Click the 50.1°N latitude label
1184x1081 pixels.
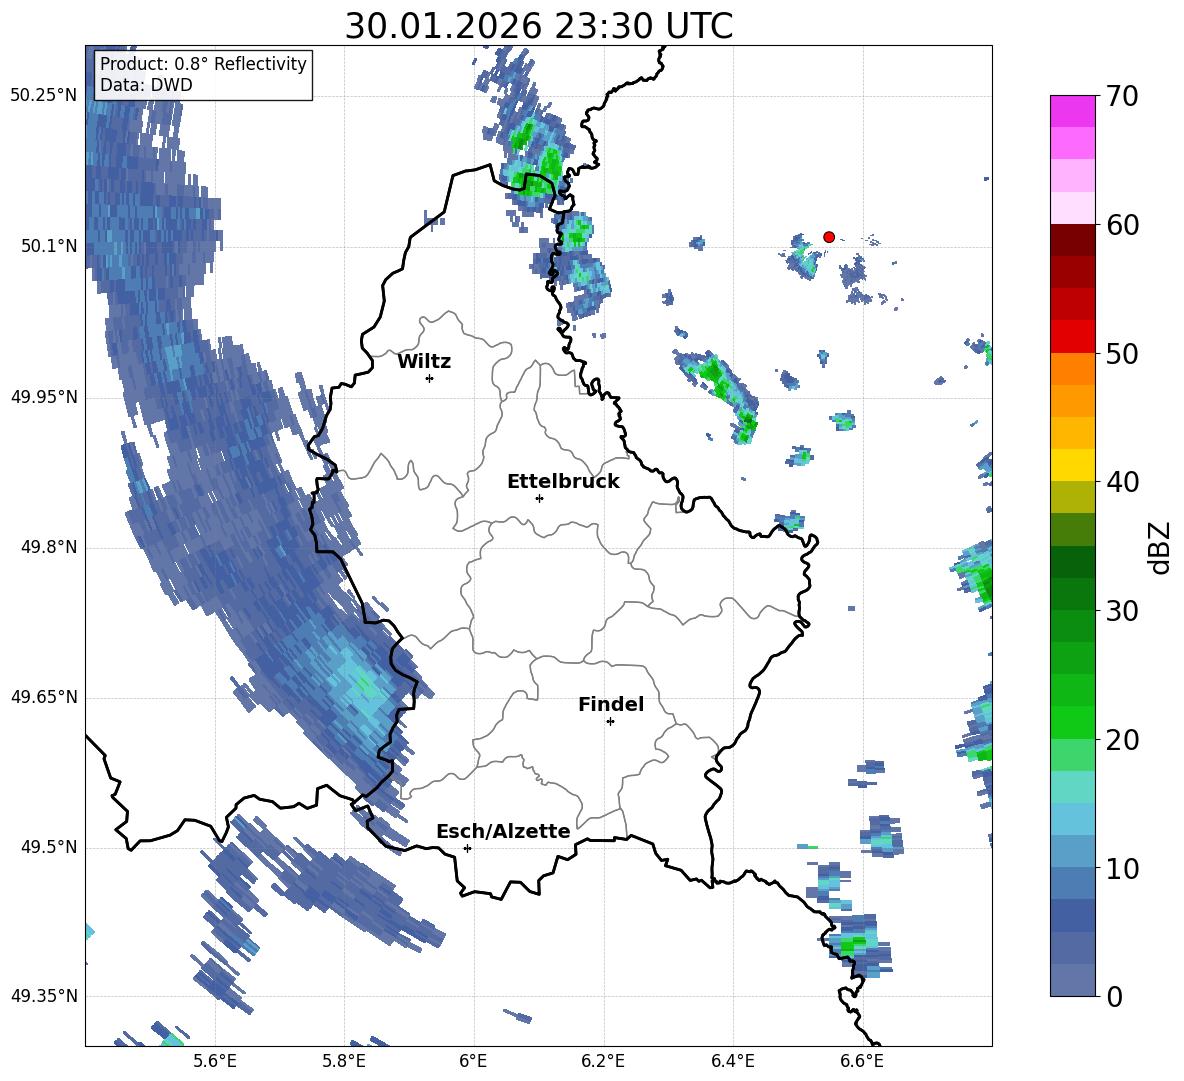[x=49, y=246]
